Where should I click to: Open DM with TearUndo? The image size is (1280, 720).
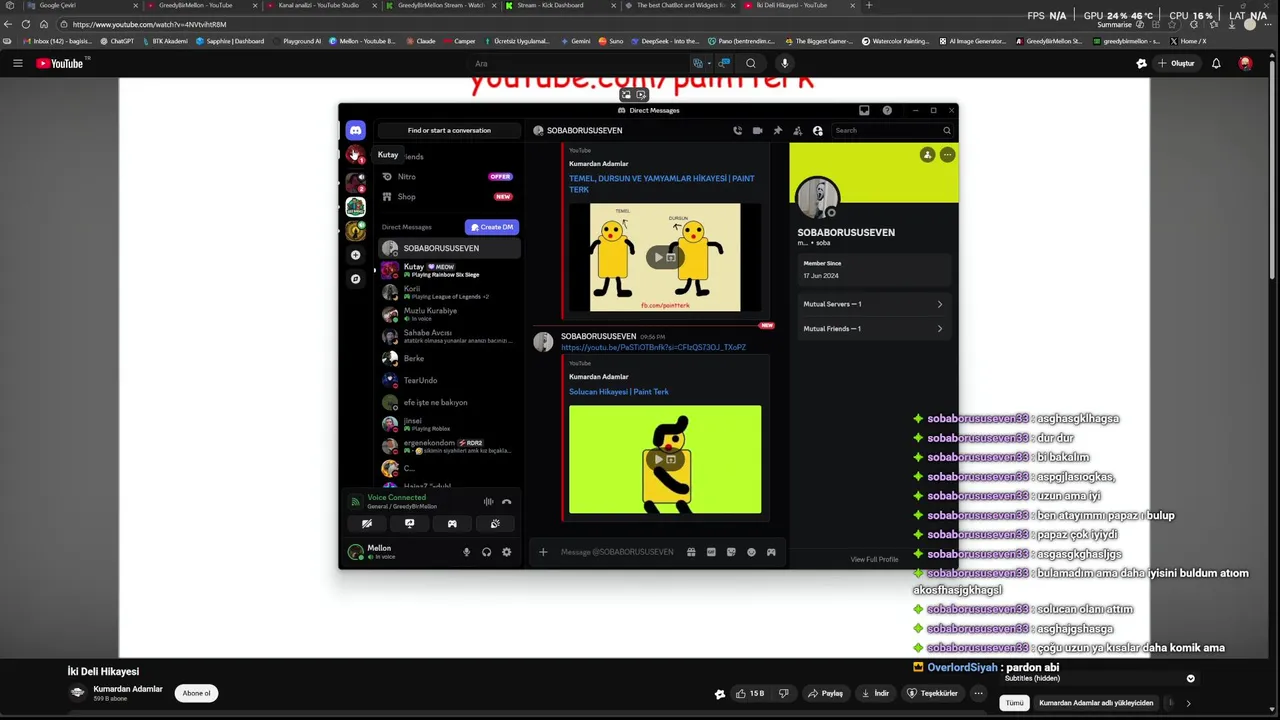449,380
